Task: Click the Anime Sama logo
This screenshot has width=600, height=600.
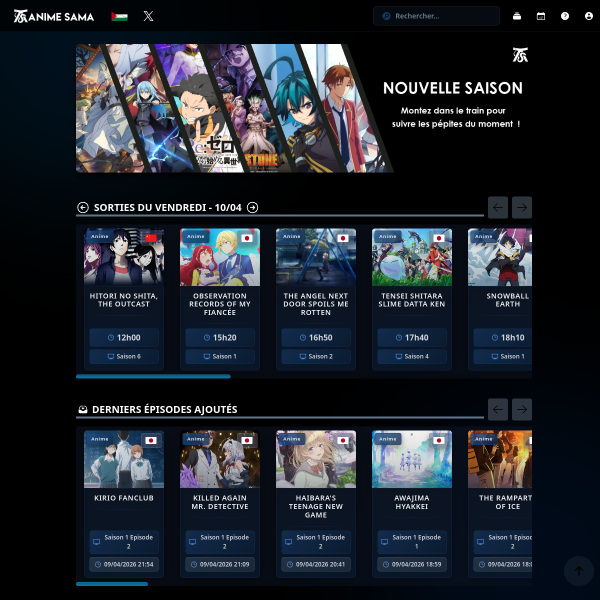Action: [x=53, y=16]
